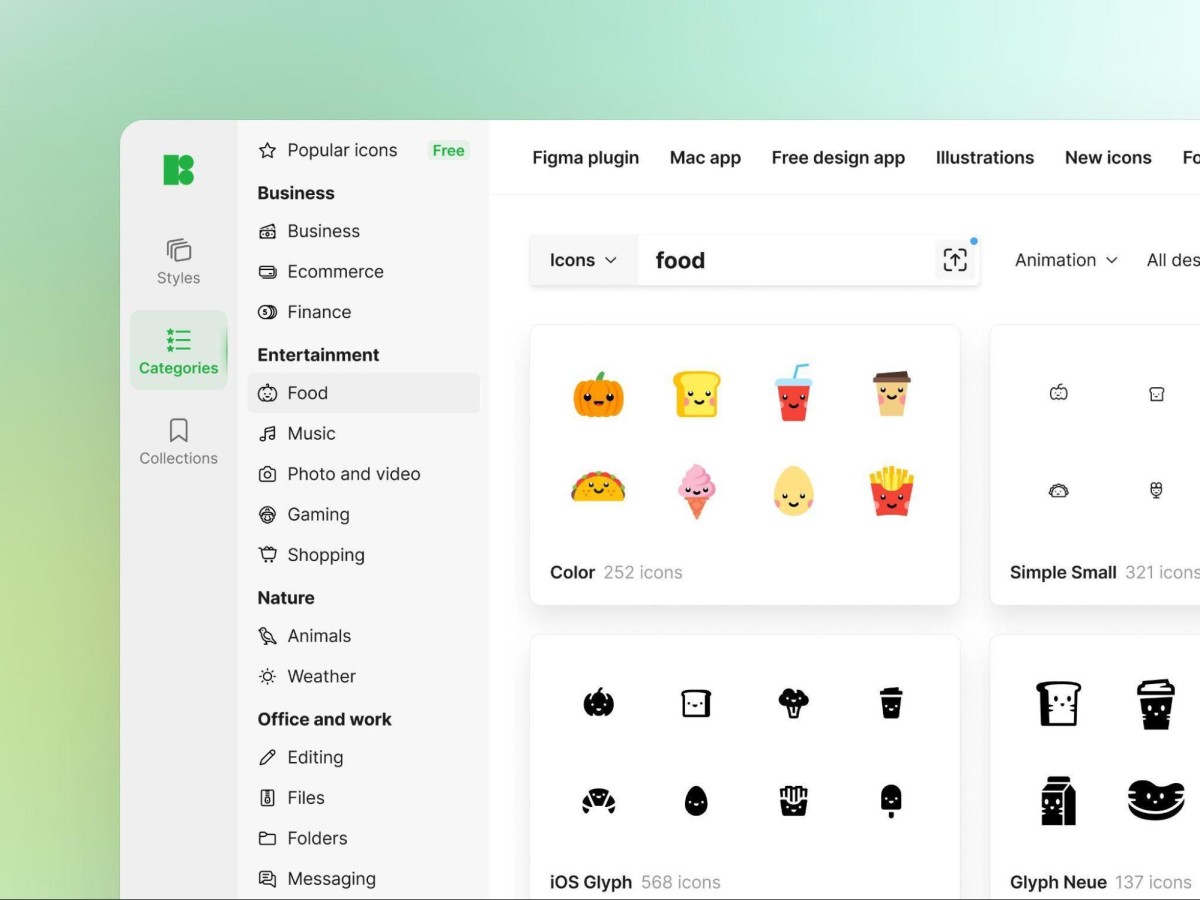
Task: Choose the color french fries icon
Action: point(891,490)
